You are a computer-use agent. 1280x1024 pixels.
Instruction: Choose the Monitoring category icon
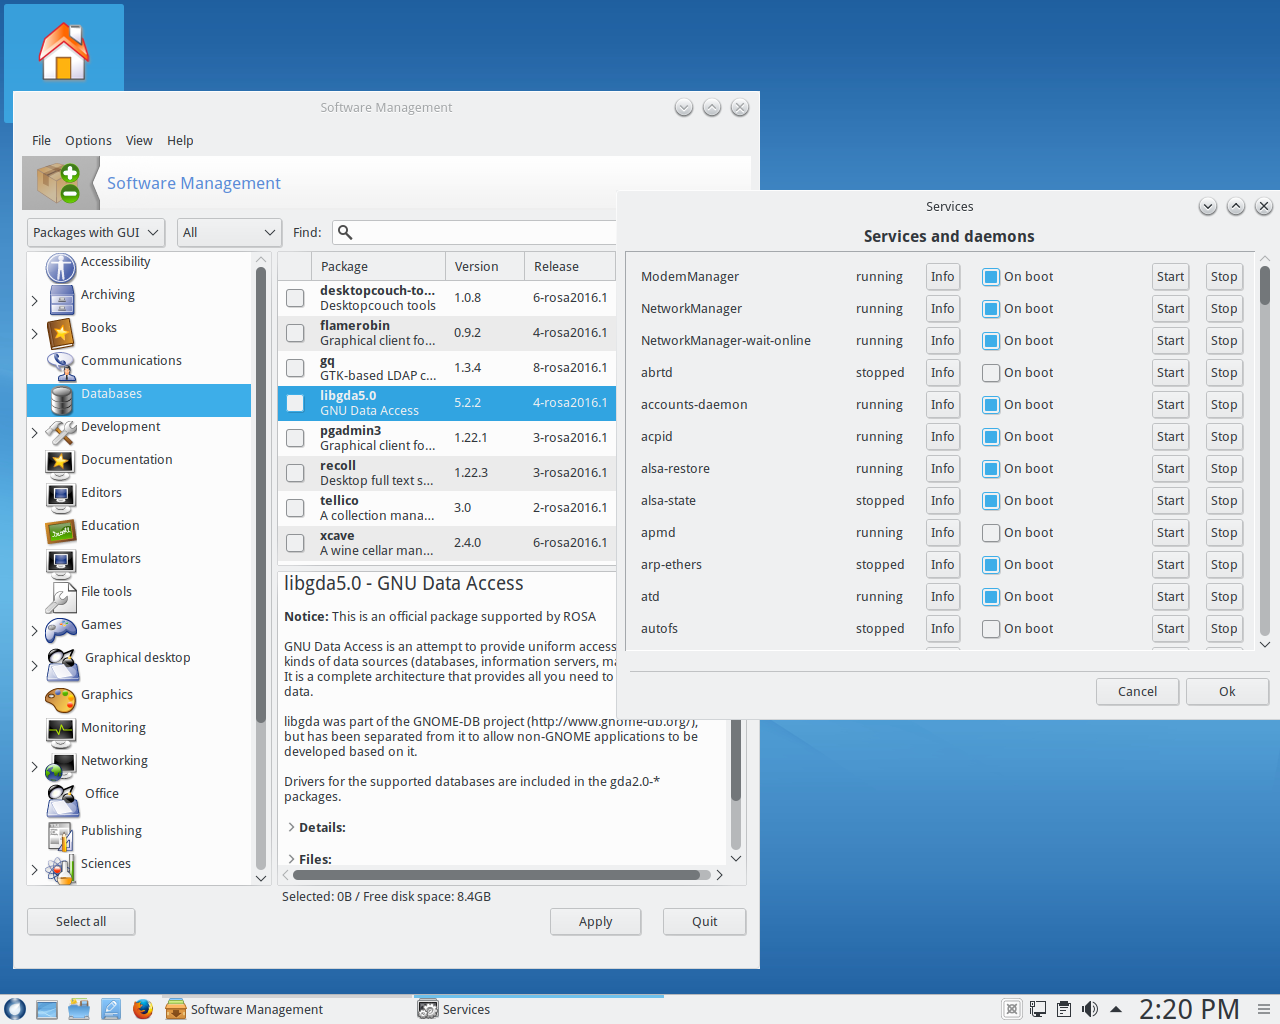coord(61,731)
